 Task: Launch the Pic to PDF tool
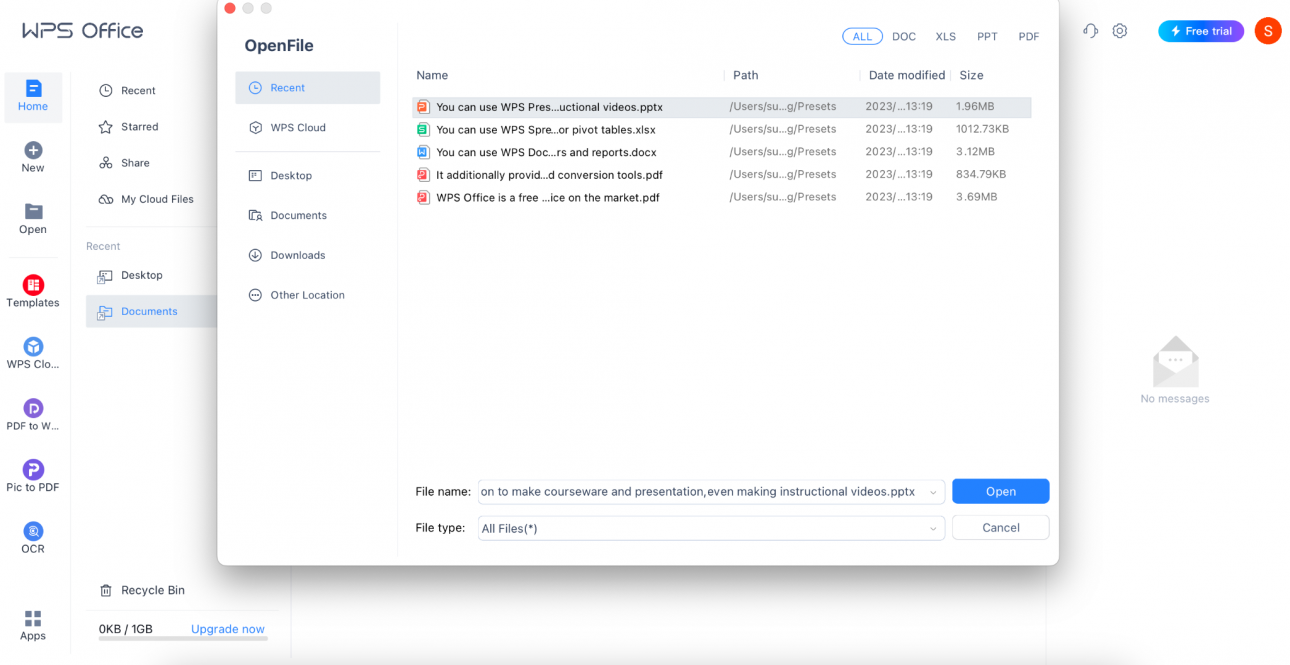33,476
